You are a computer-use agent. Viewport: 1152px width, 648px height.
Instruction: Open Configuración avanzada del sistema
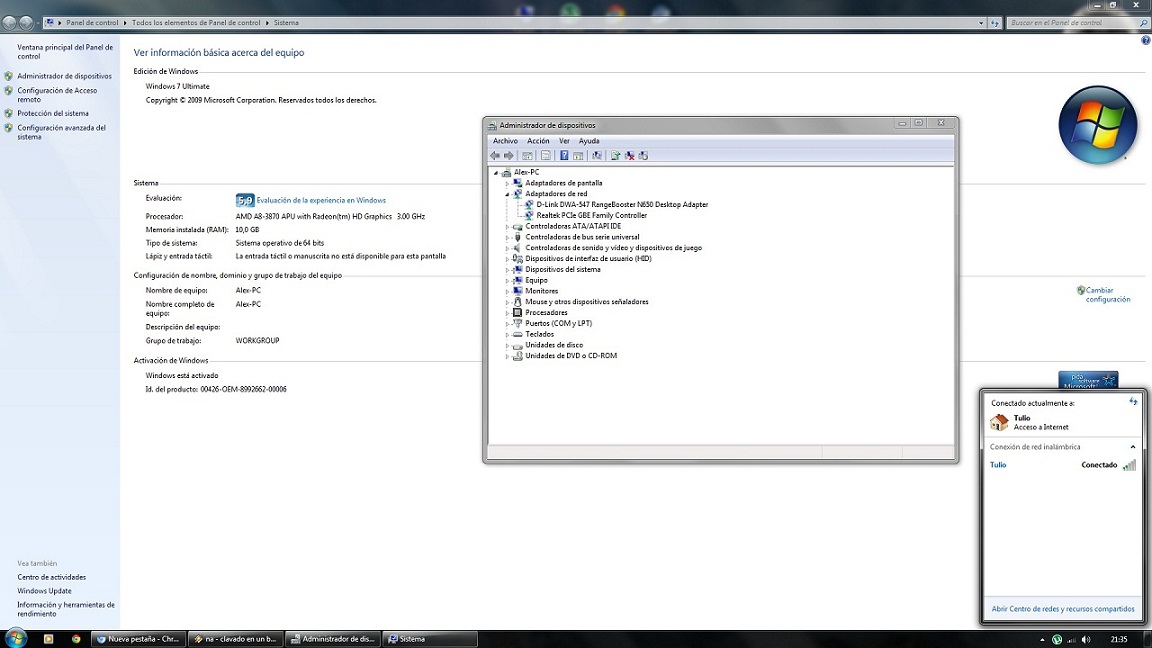[x=62, y=132]
